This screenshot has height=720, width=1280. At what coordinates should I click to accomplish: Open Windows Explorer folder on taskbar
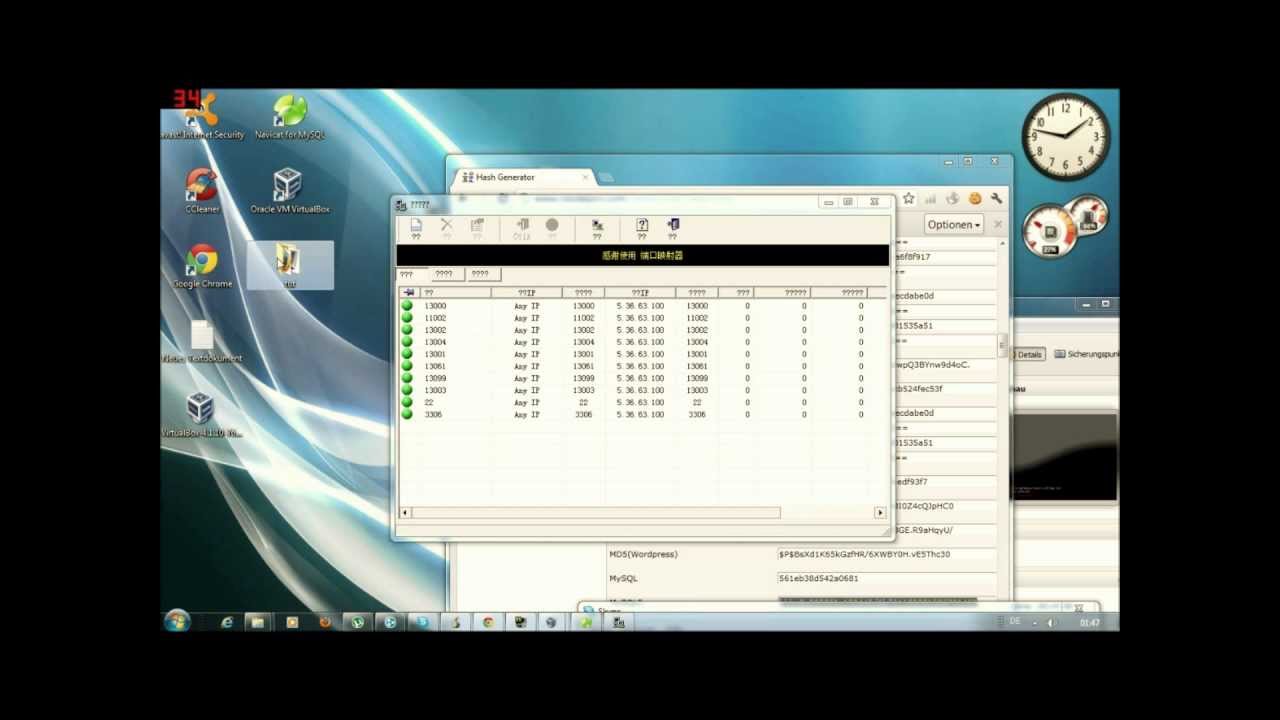[258, 622]
